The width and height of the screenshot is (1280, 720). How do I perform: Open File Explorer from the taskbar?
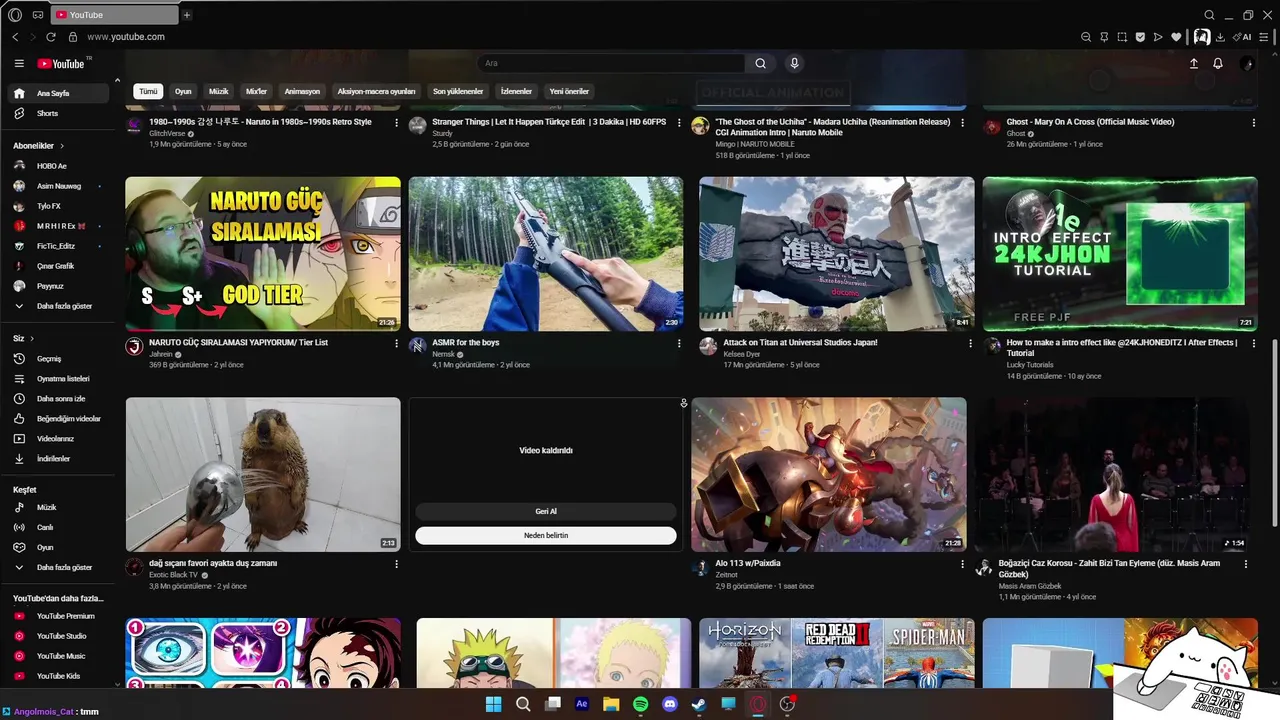point(611,704)
